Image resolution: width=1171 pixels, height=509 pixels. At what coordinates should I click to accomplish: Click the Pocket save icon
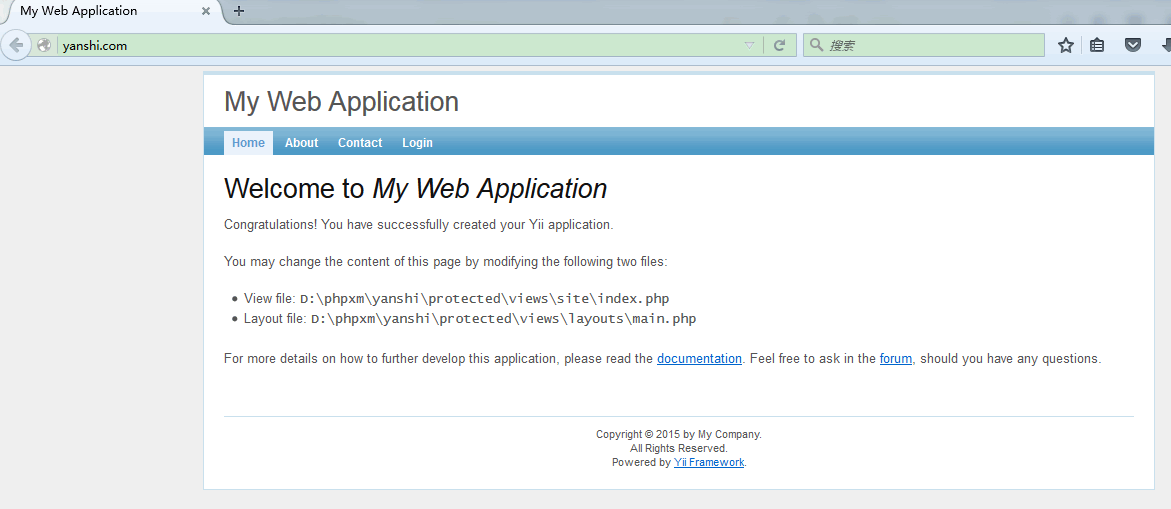[1133, 45]
